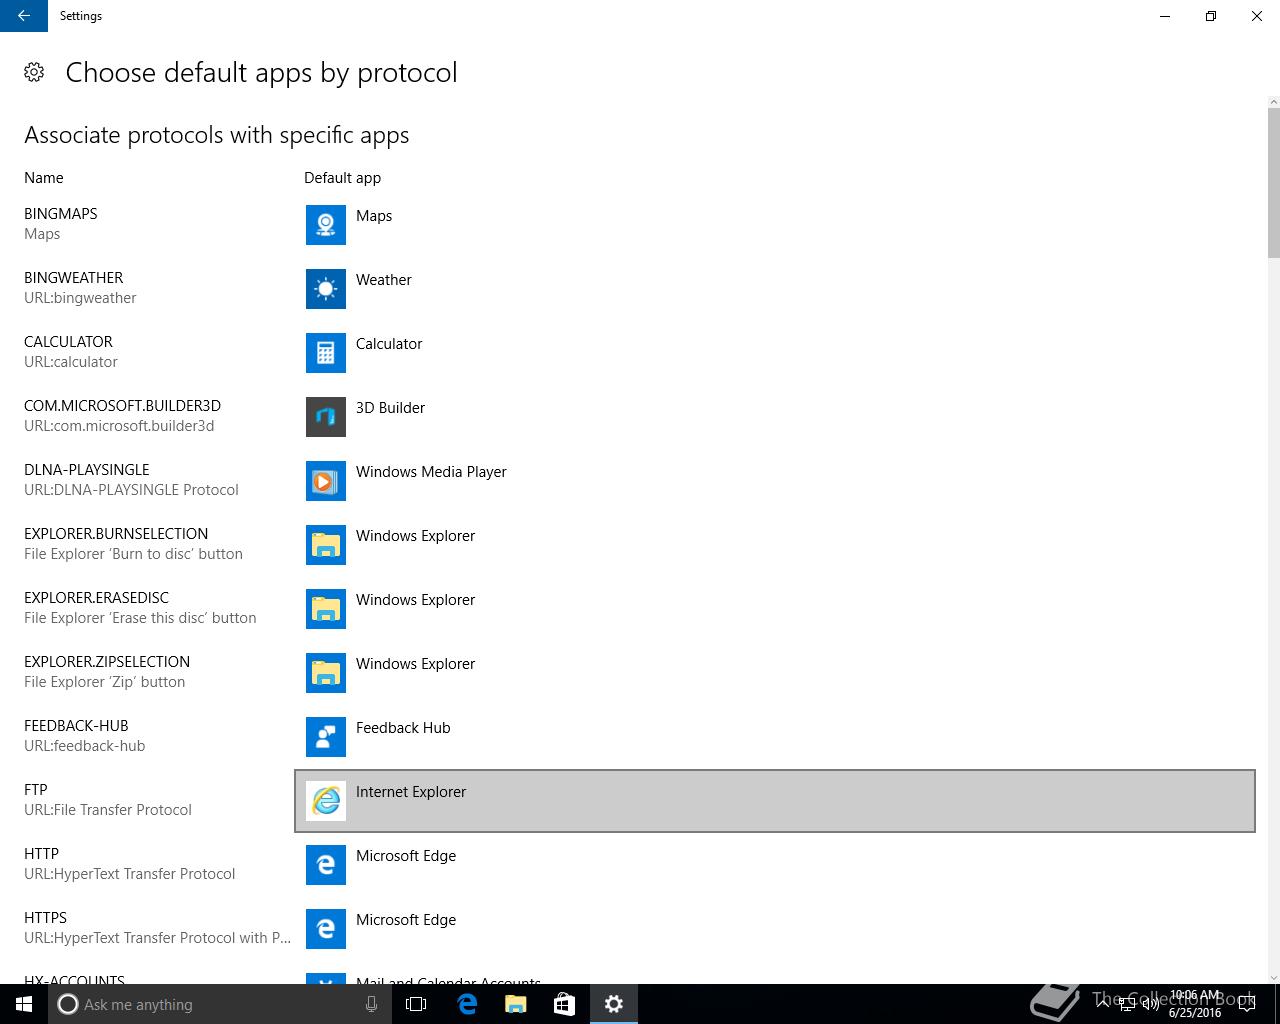The height and width of the screenshot is (1024, 1280).
Task: Click Windows Explorer icon for EXPLORER.ERASEDISC
Action: click(x=326, y=609)
